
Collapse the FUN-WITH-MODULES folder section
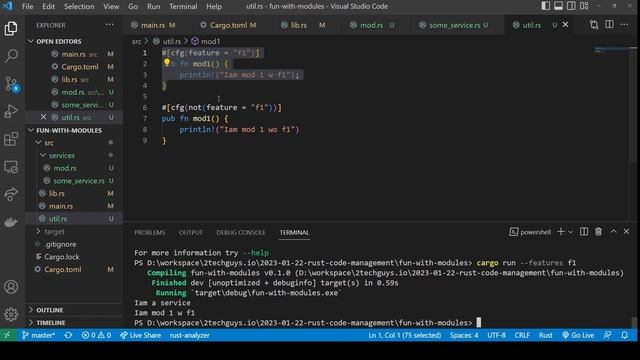pyautogui.click(x=31, y=130)
